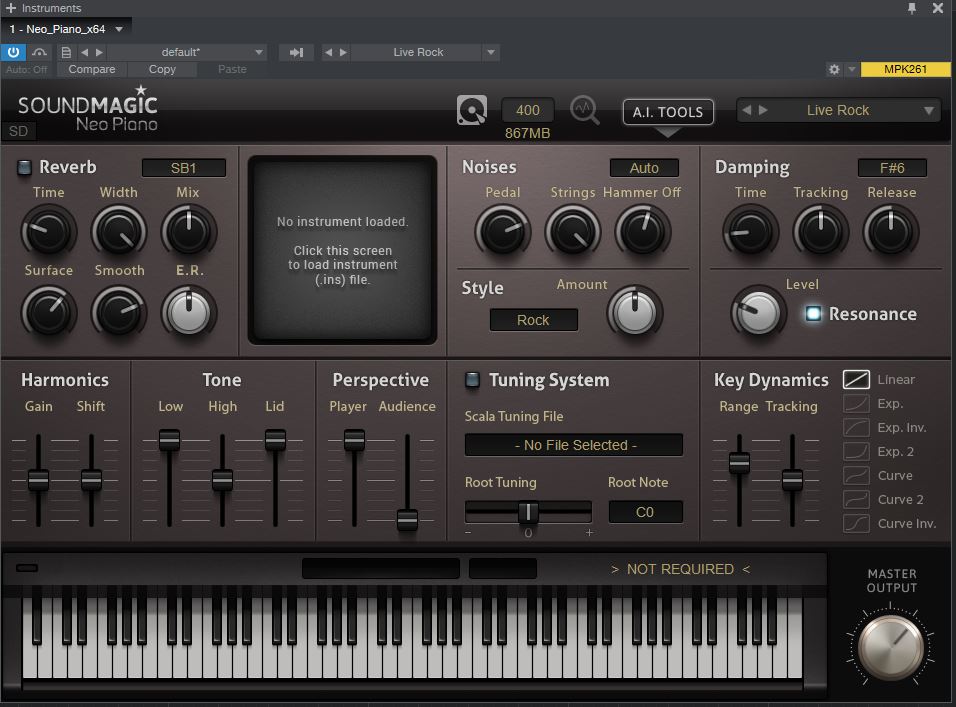Screen dimensions: 956x707
Task: Click the waveform magnifier analysis icon
Action: pos(585,110)
